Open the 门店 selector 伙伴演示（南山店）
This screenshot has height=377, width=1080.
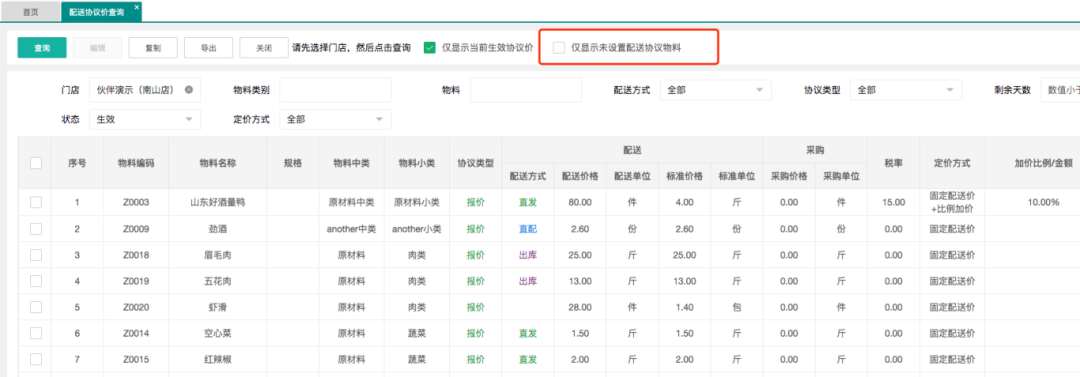coord(145,90)
